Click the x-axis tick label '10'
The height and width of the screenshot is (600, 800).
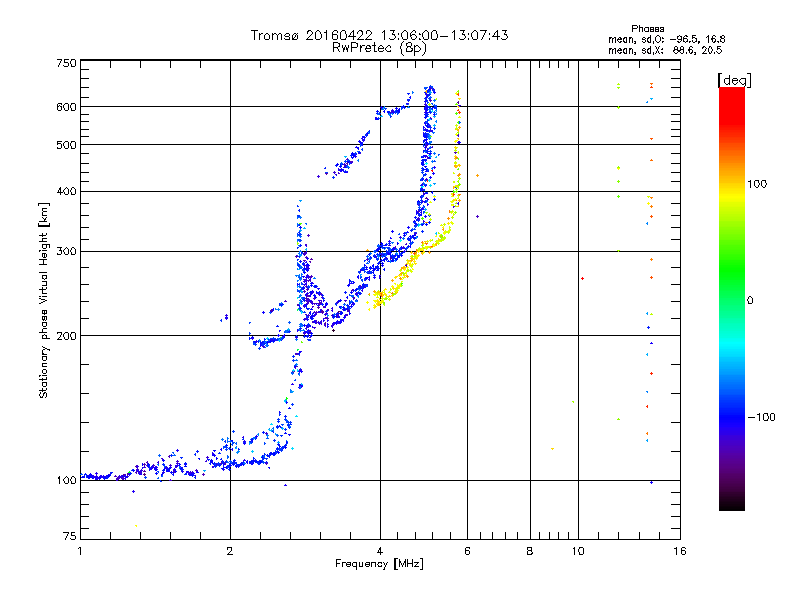[x=578, y=551]
